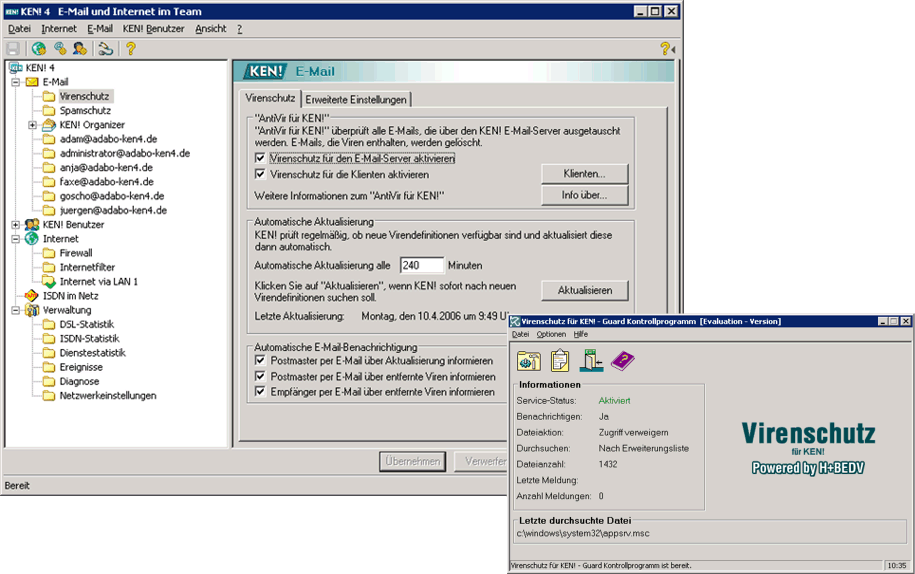Open the Datei menu in Guard window
The height and width of the screenshot is (574, 915).
521,334
